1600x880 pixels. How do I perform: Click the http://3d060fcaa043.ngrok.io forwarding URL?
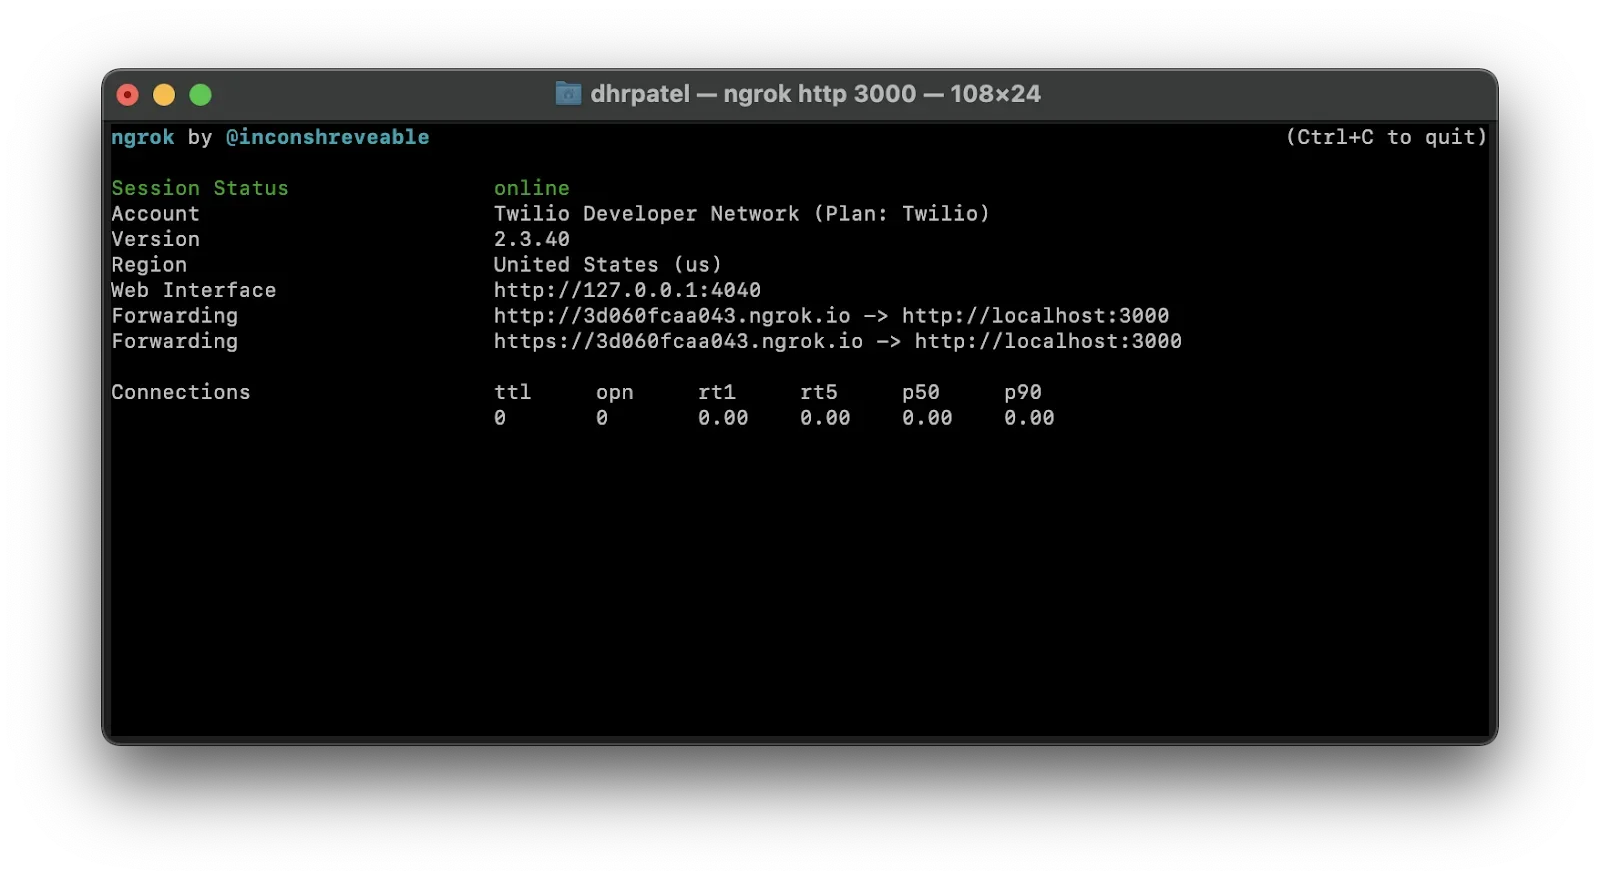pos(672,316)
